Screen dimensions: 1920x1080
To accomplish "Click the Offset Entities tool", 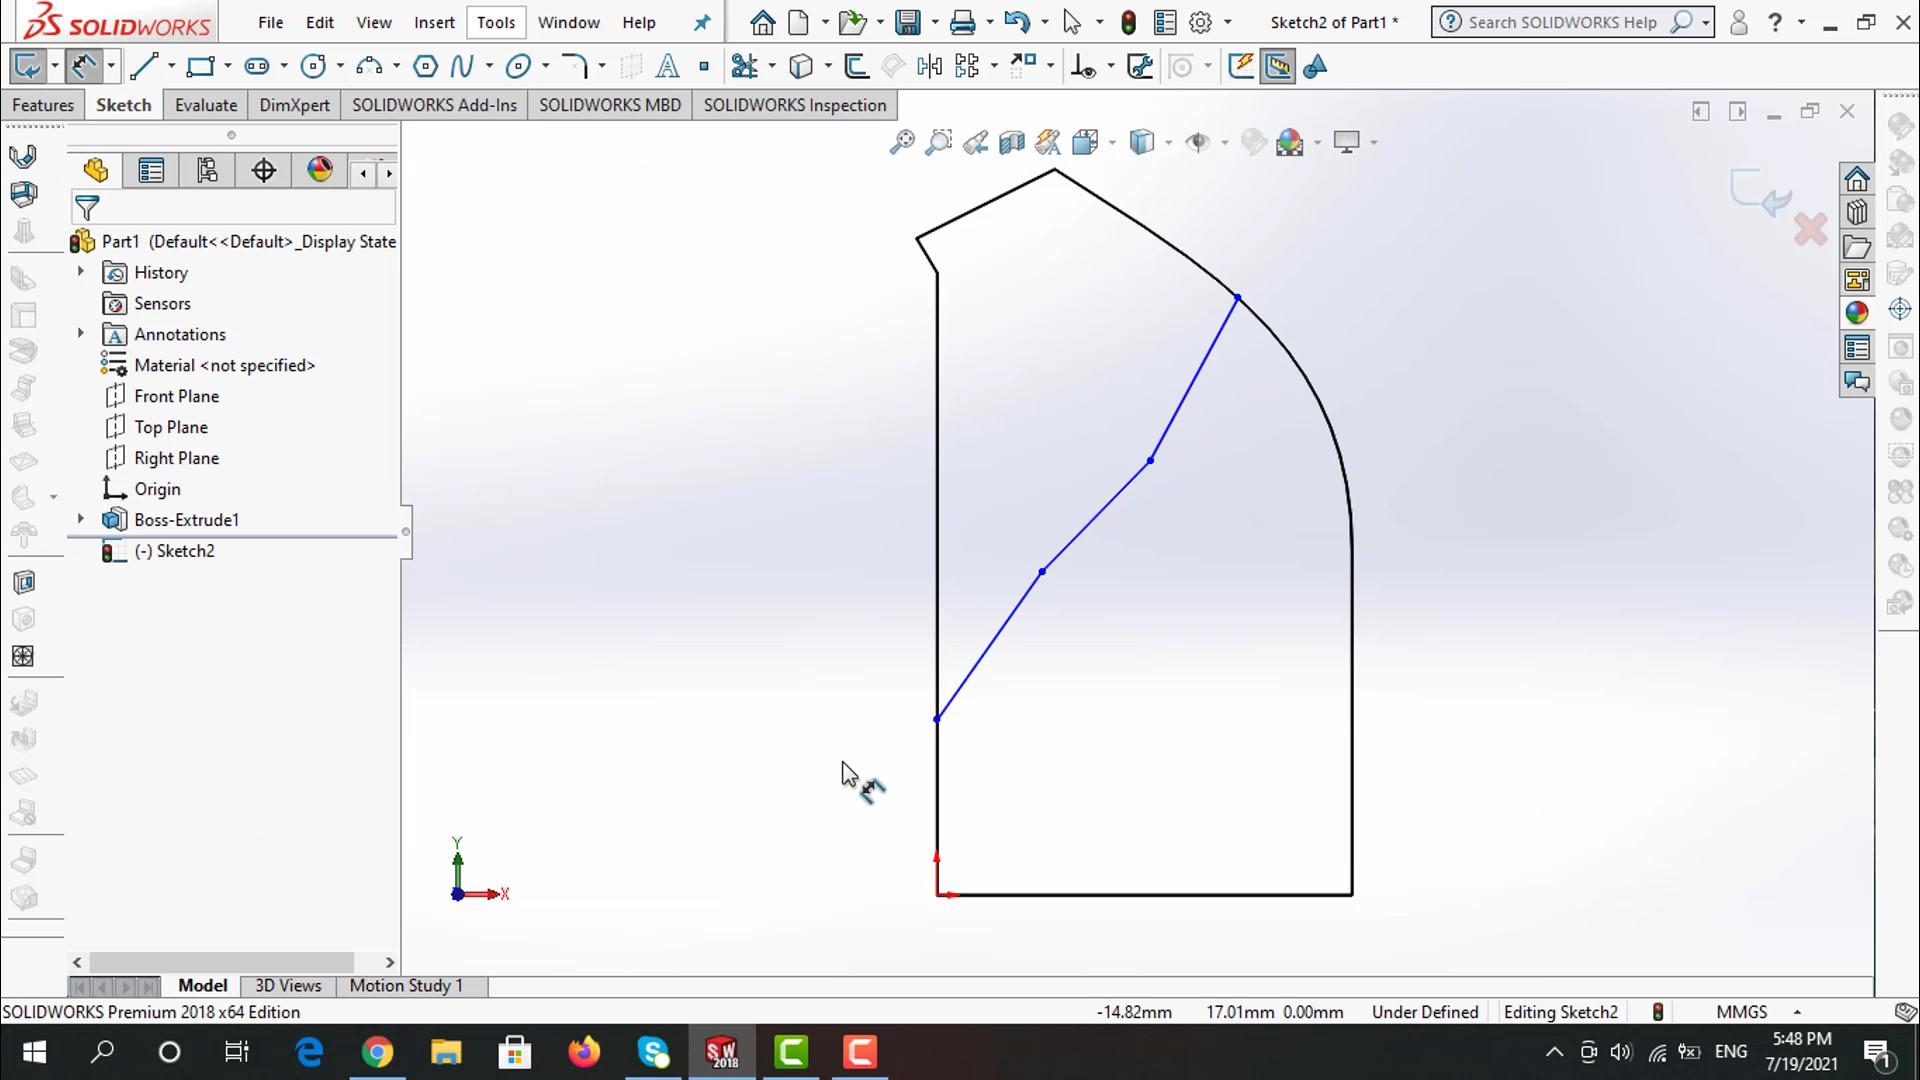I will (856, 67).
